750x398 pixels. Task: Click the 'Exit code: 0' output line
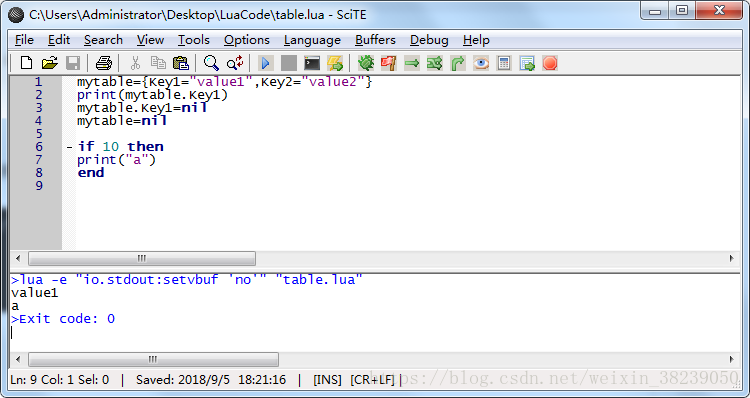[63, 319]
